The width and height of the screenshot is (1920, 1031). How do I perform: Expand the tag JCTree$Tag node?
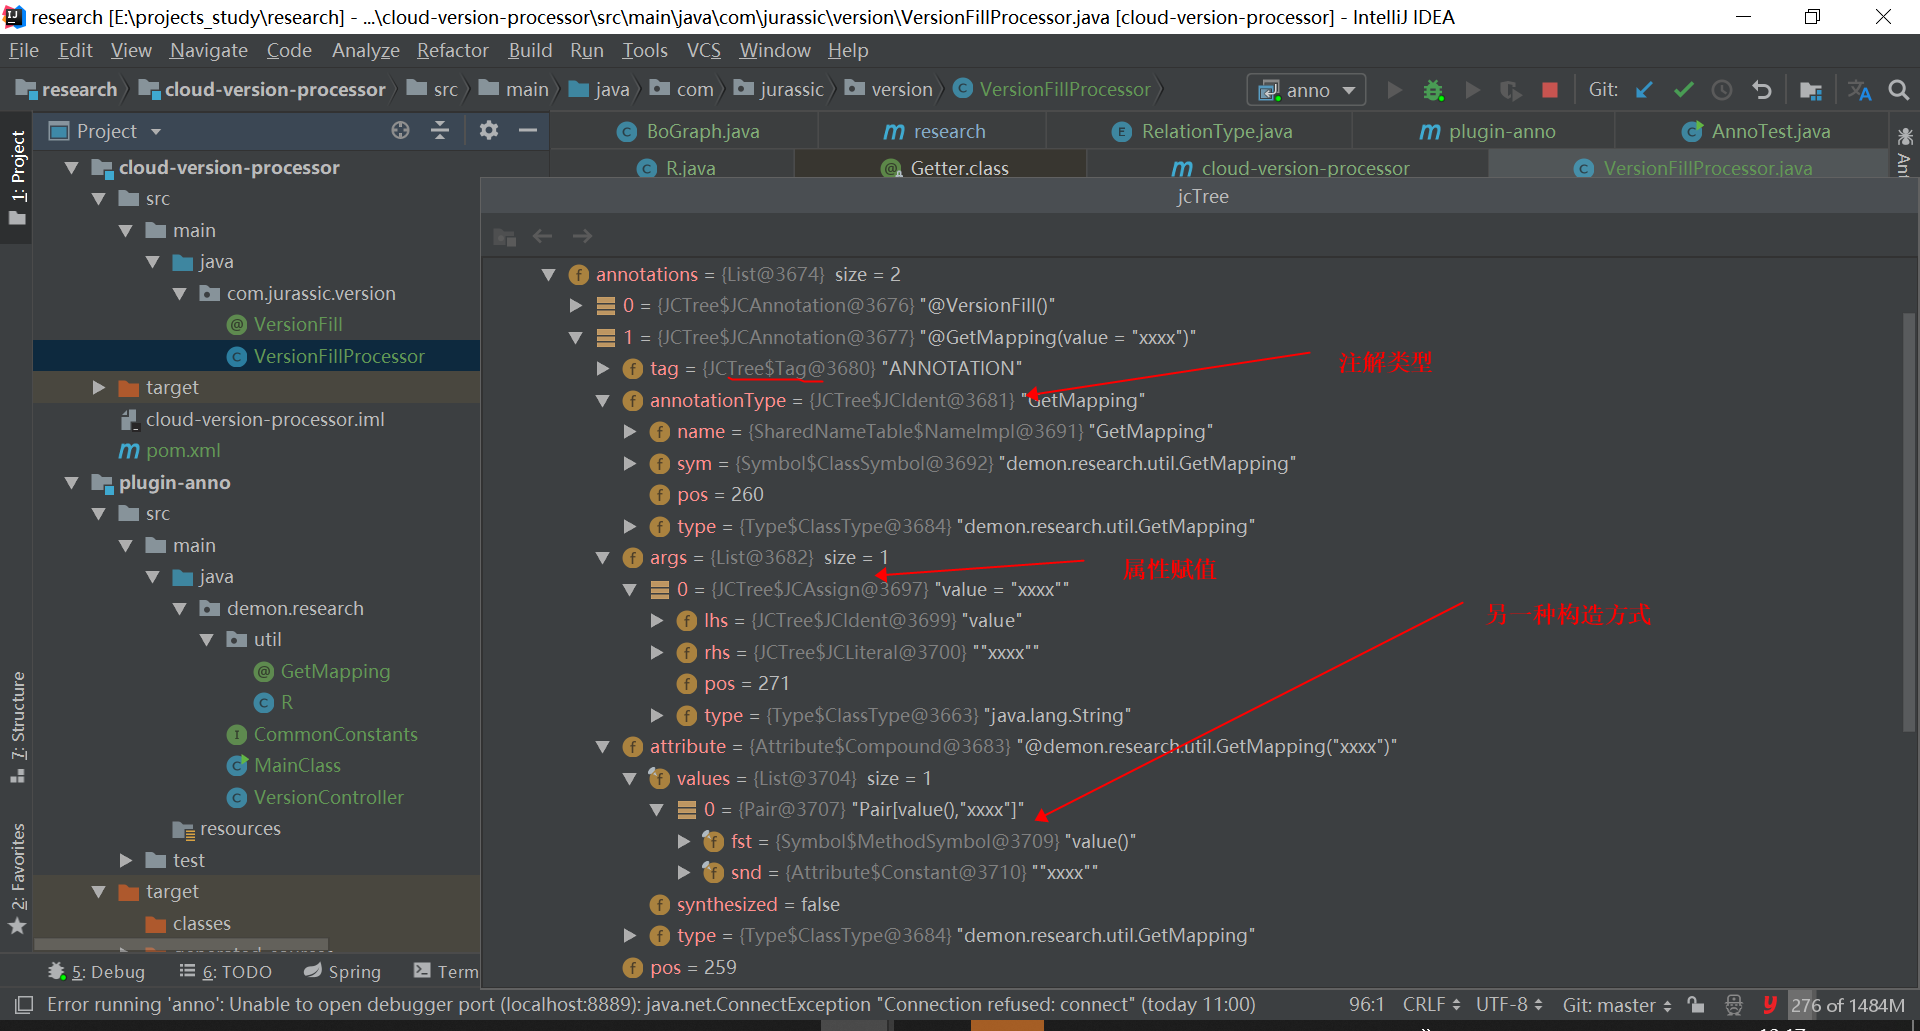tap(602, 368)
